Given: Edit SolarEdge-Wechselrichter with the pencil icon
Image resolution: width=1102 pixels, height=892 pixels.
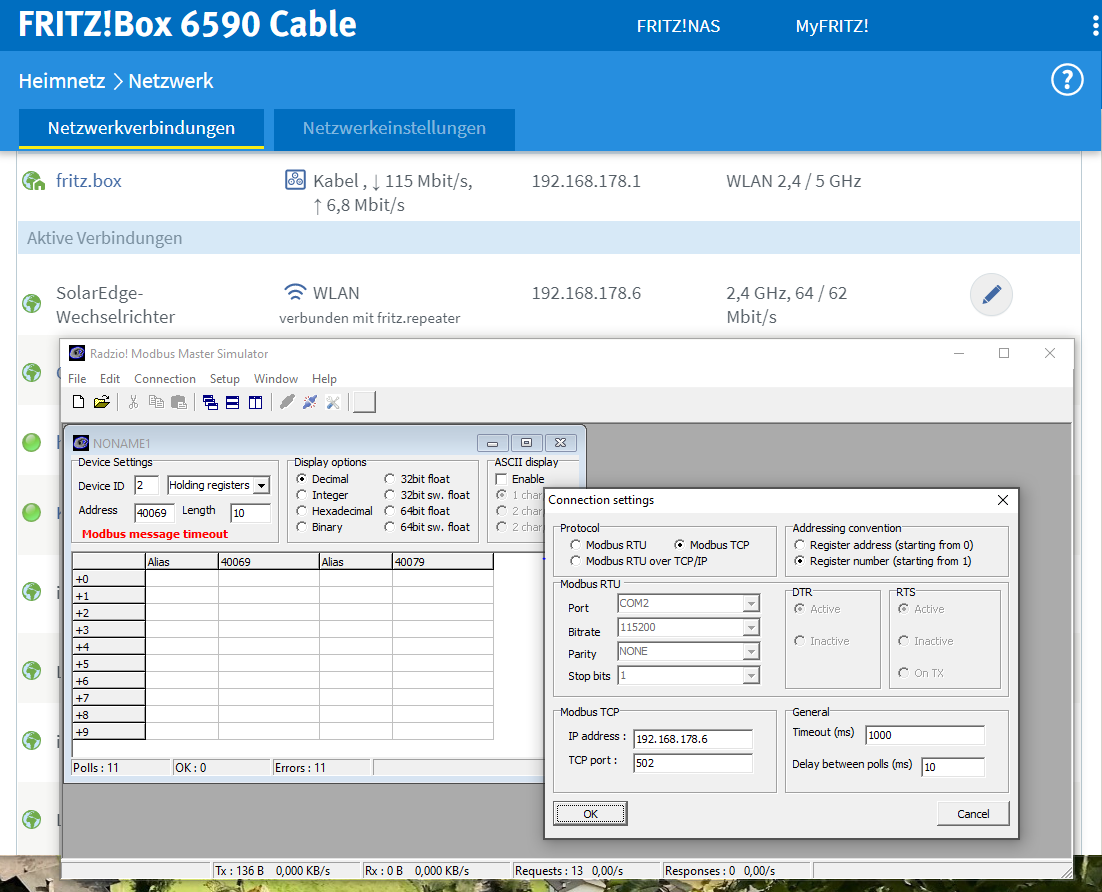Looking at the screenshot, I should [x=991, y=295].
